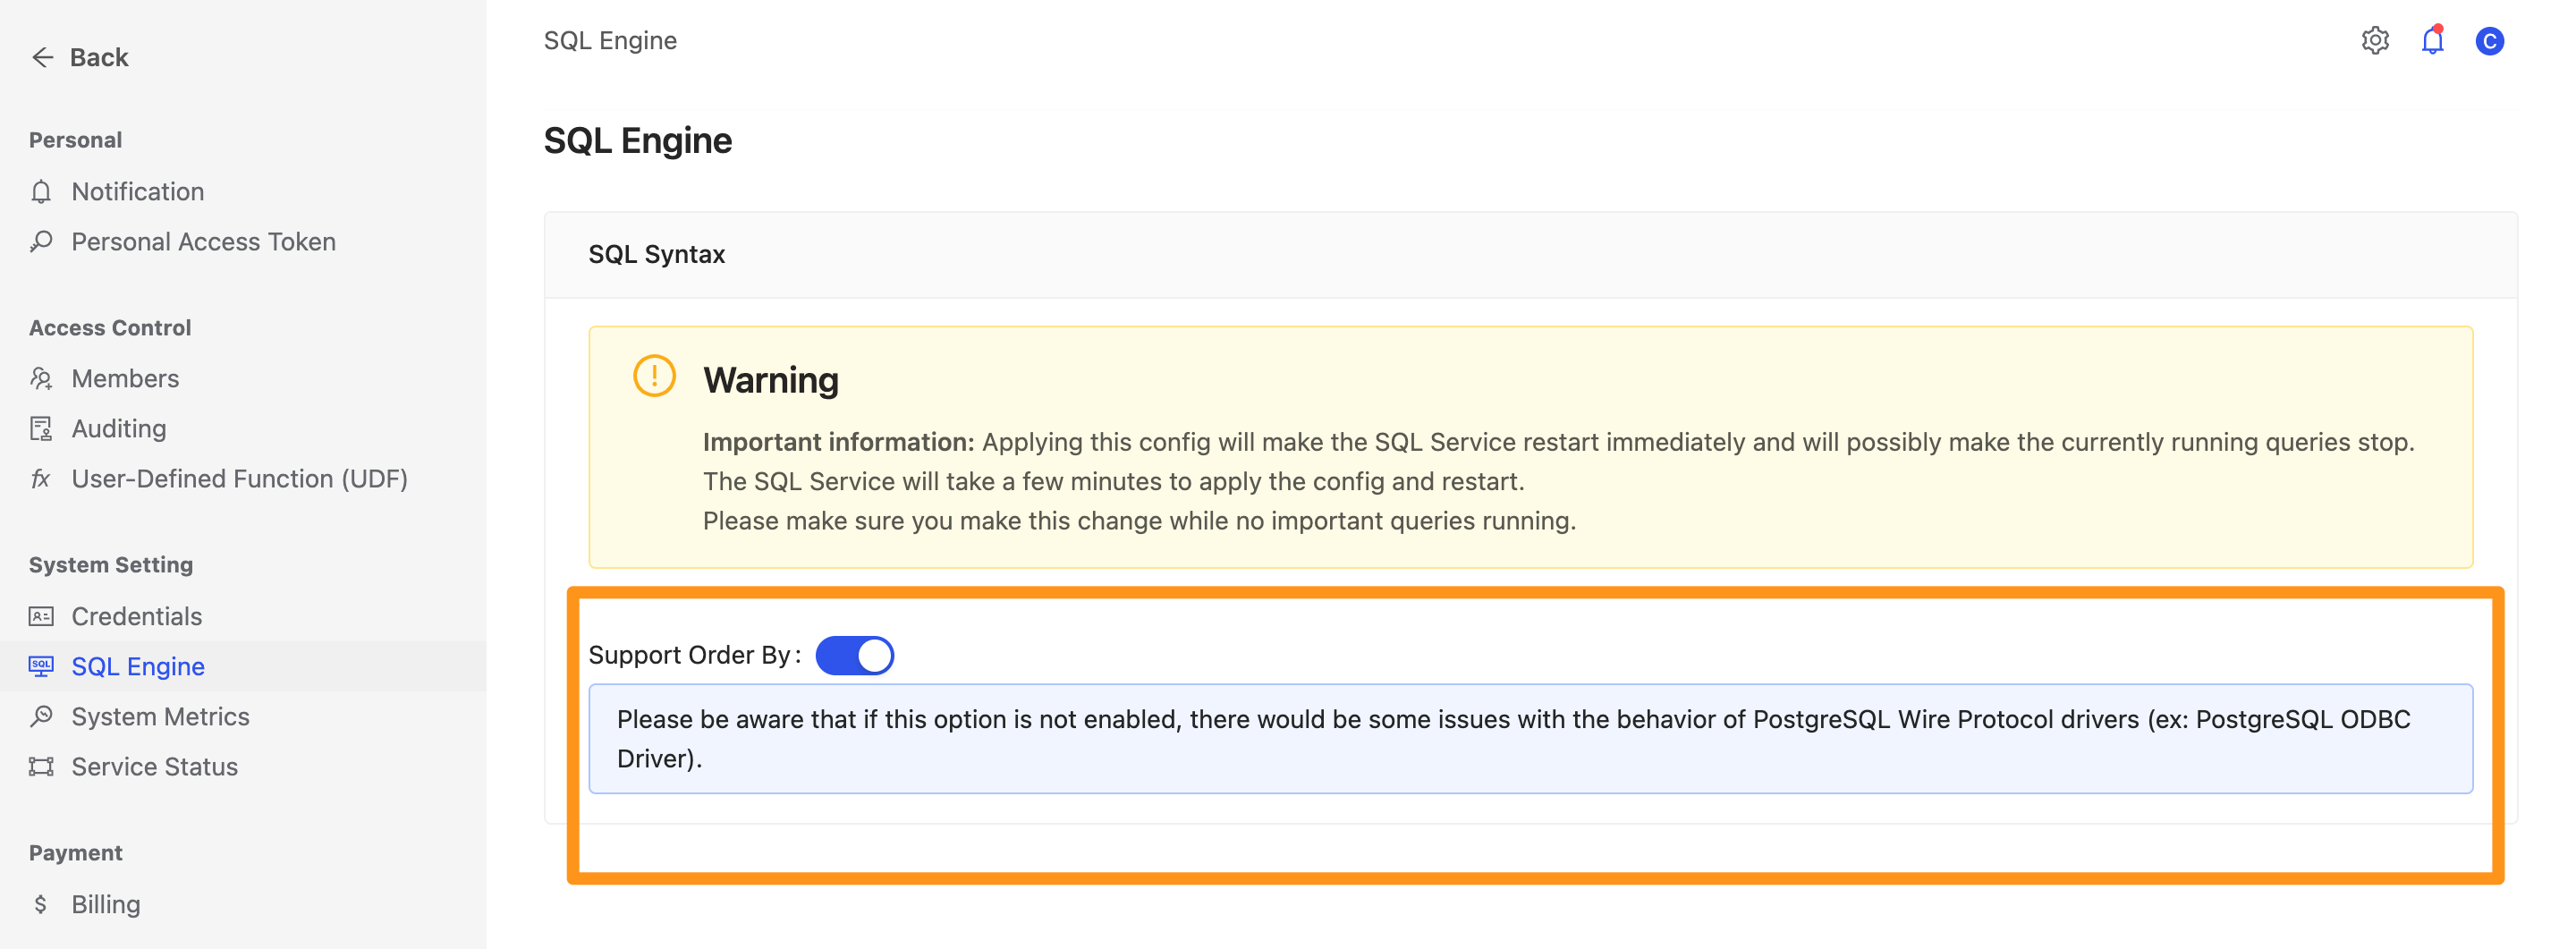Image resolution: width=2576 pixels, height=949 pixels.
Task: Select SQL Engine in sidebar
Action: pos(138,667)
